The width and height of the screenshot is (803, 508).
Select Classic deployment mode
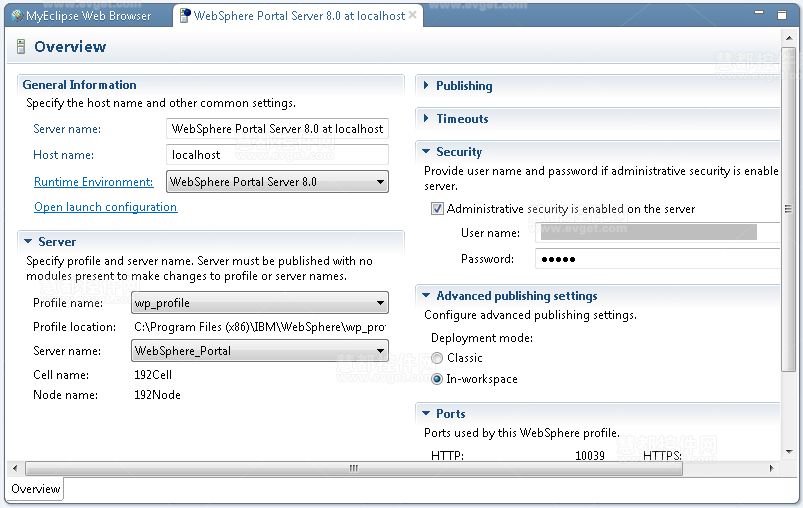pos(437,358)
